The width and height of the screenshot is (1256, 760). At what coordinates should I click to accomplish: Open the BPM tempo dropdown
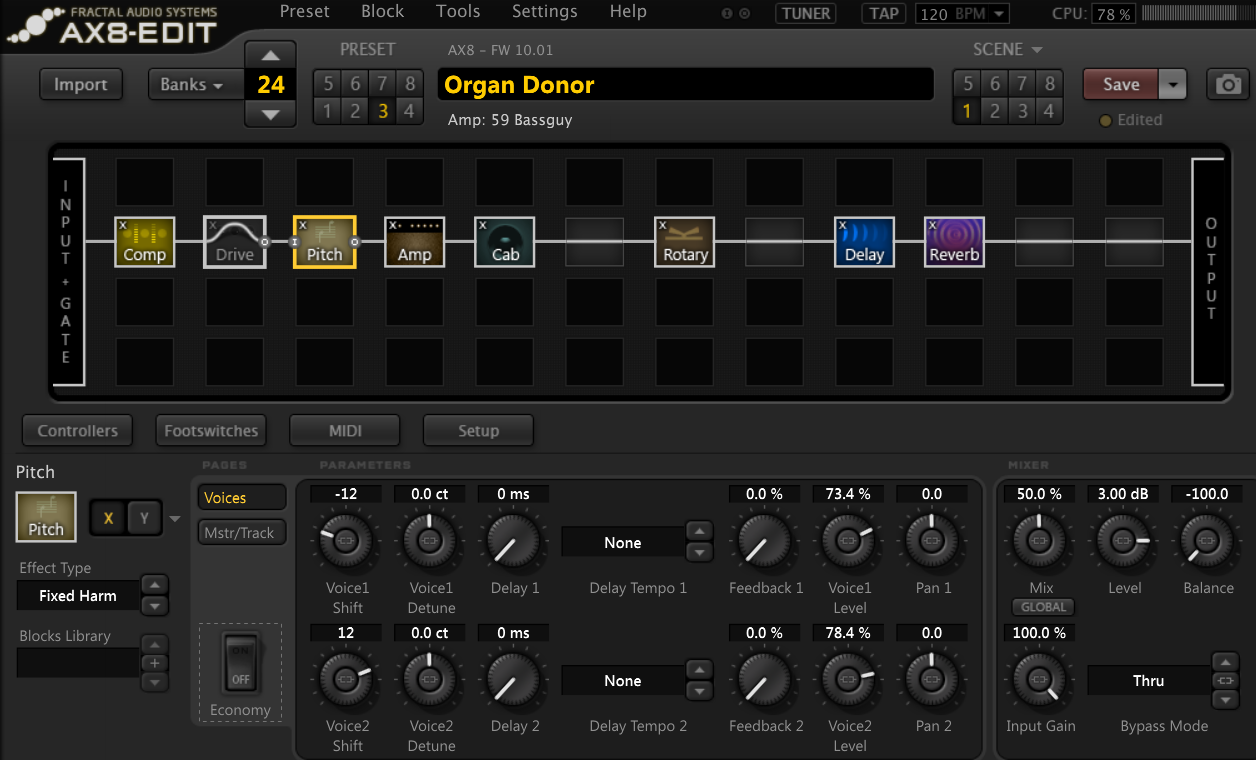pyautogui.click(x=962, y=14)
